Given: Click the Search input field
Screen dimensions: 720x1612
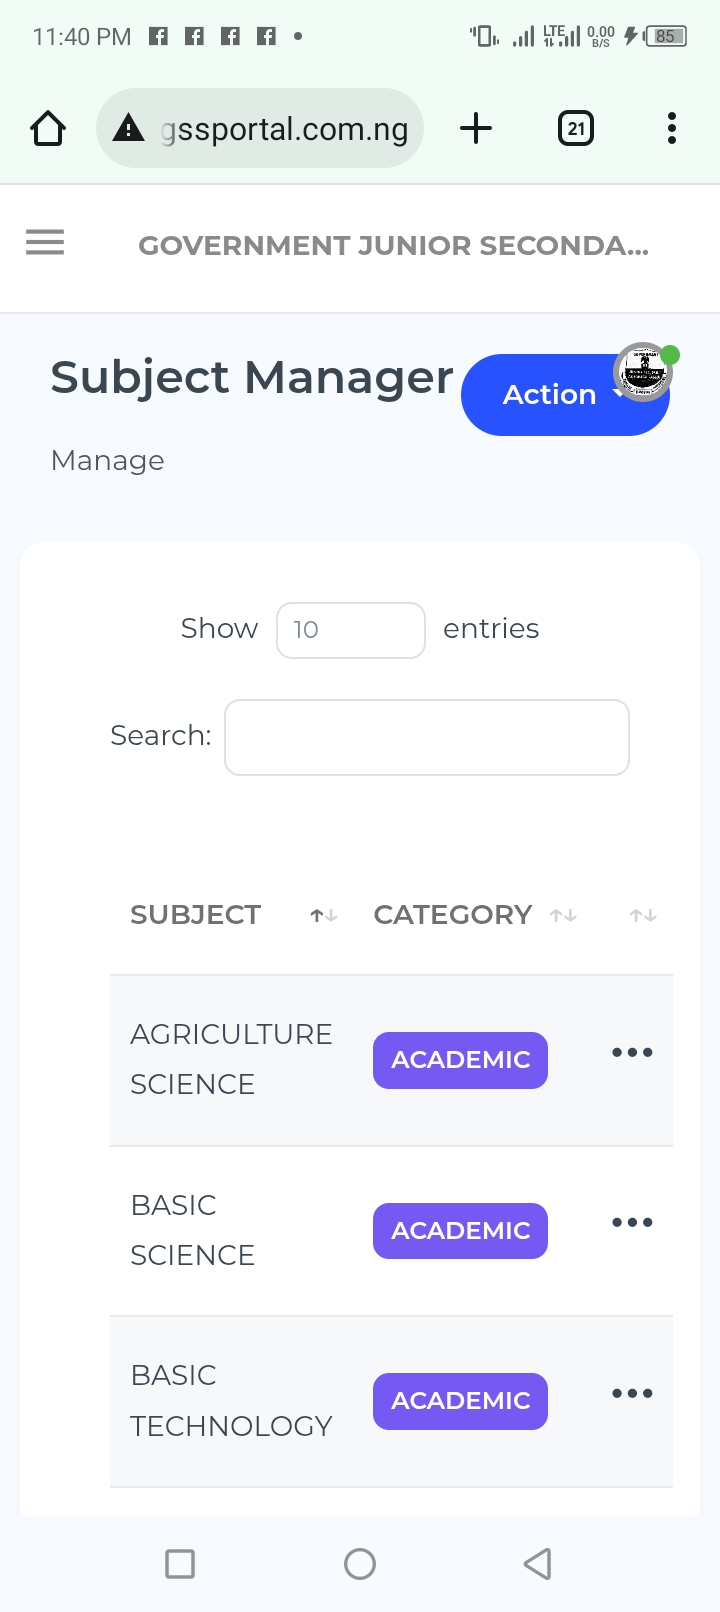Looking at the screenshot, I should (x=427, y=738).
